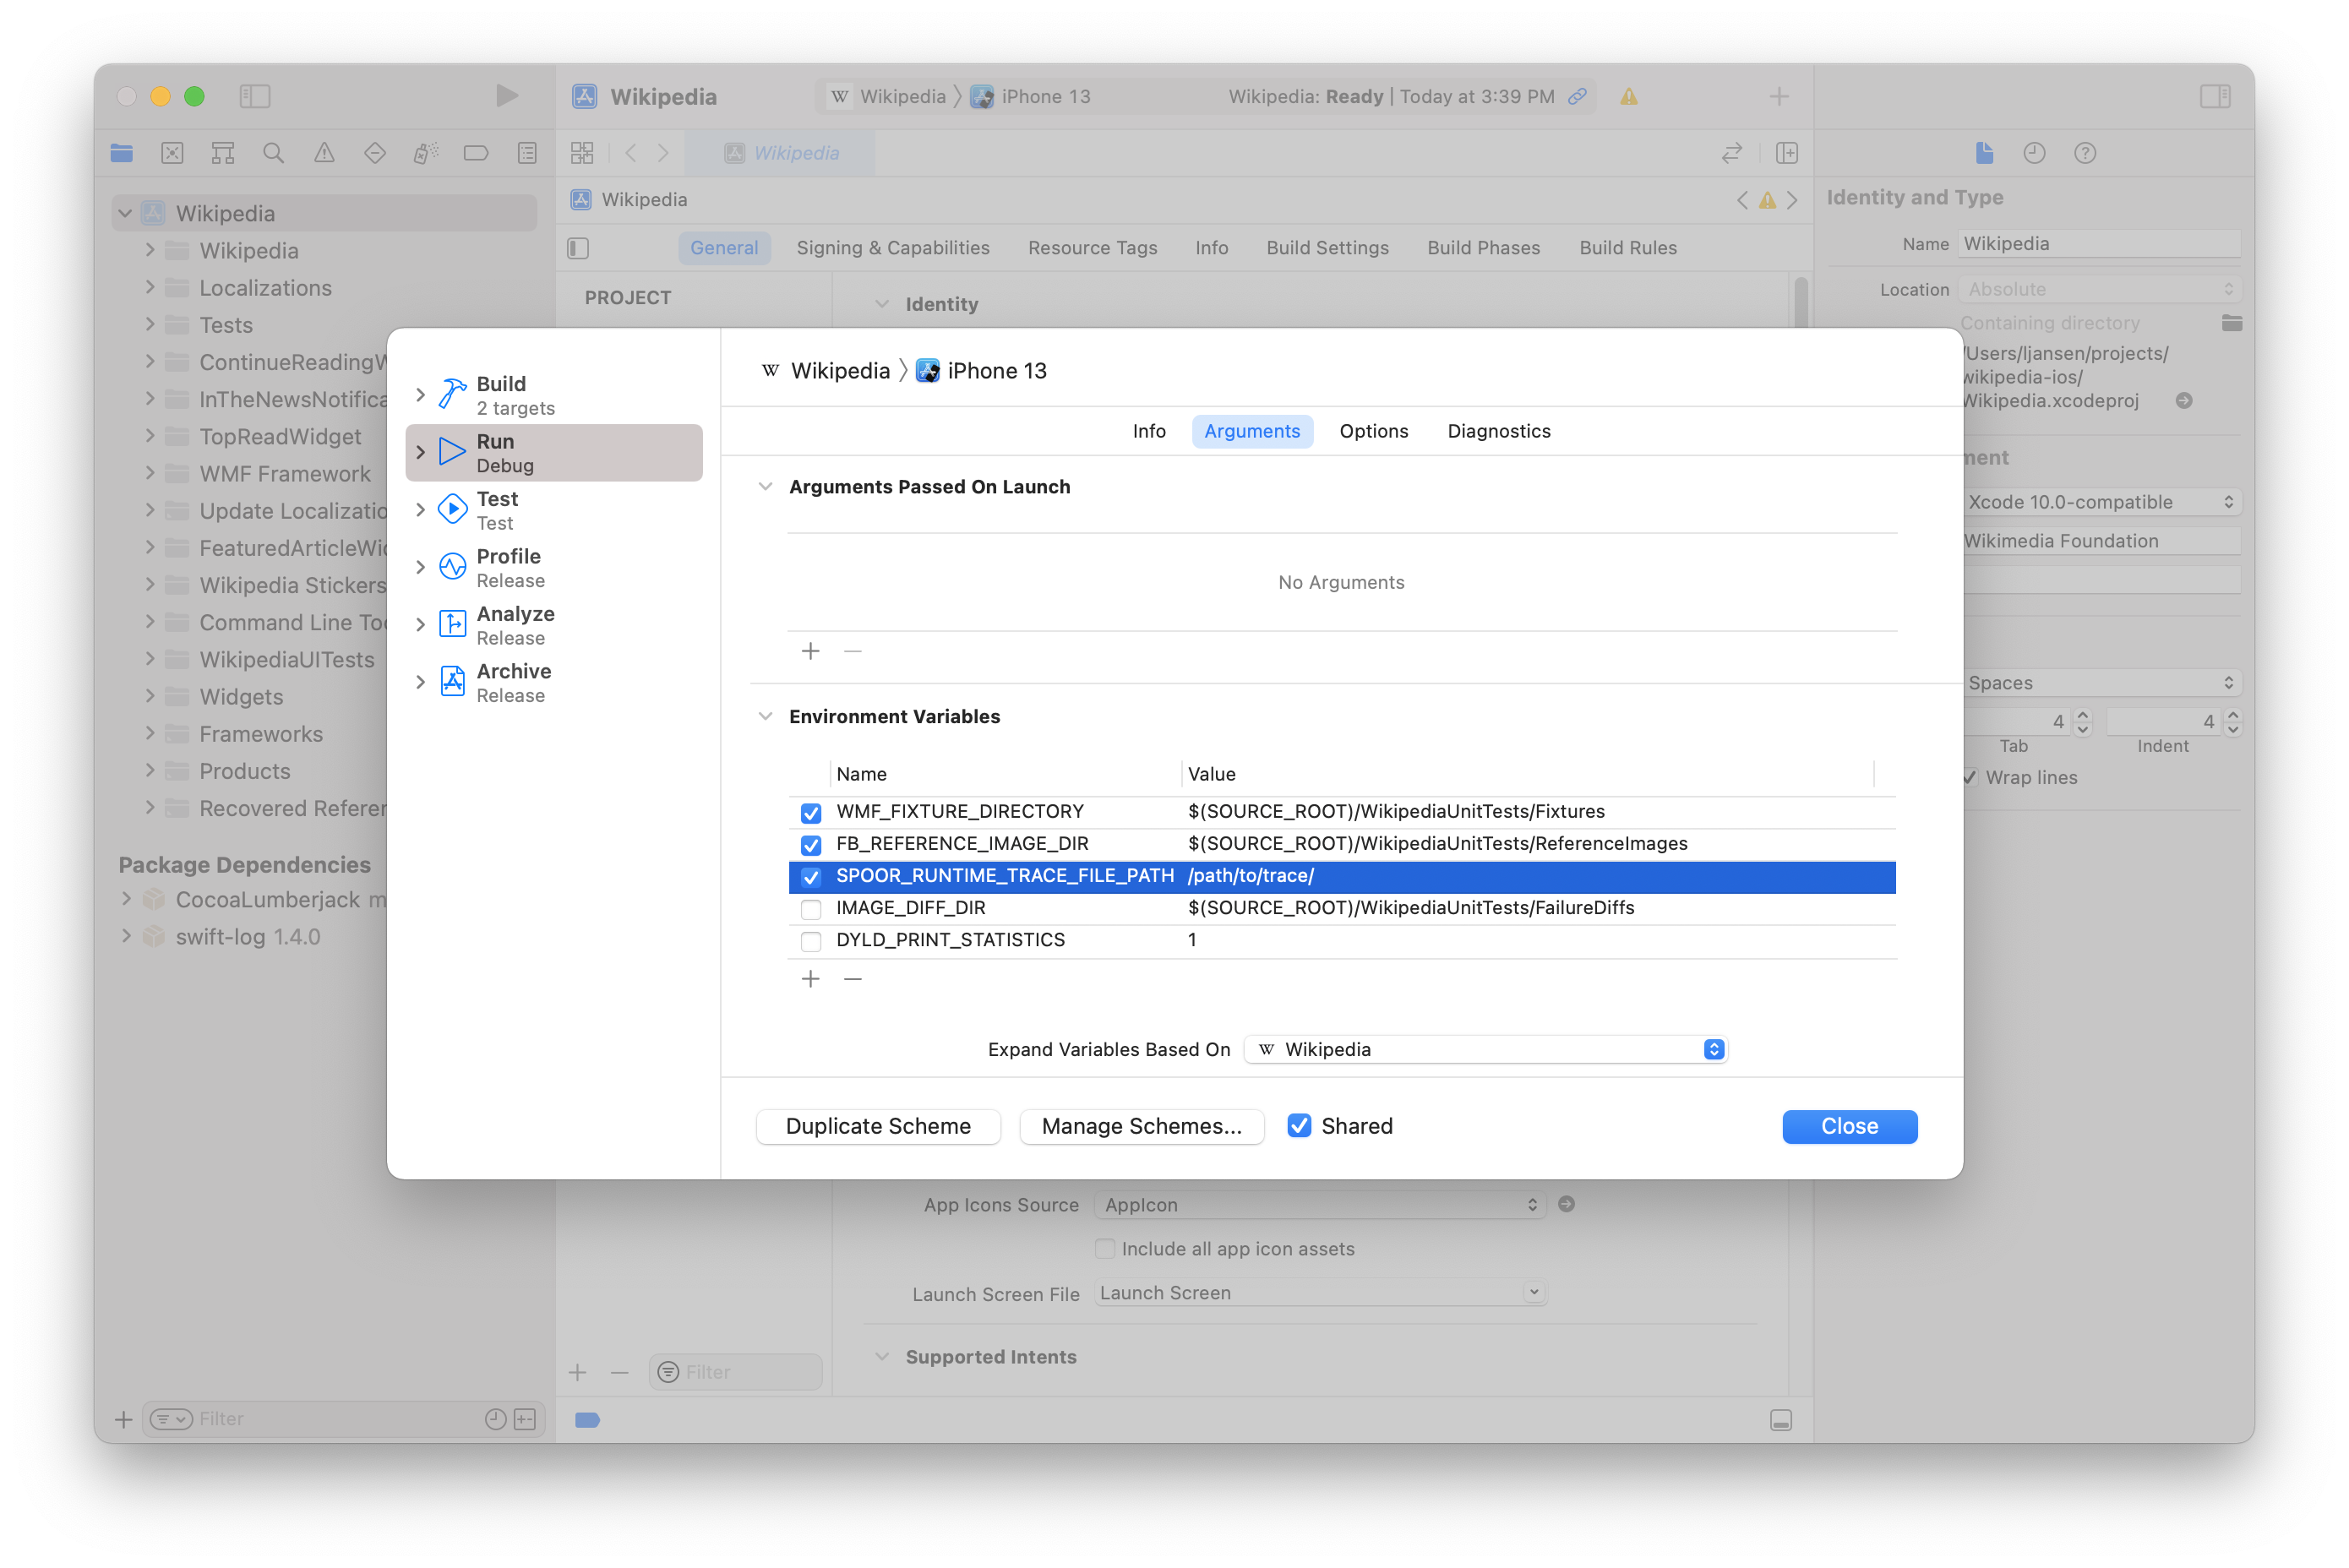Viewport: 2349px width, 1568px height.
Task: Open the Issue navigator warning icon
Action: 324,153
